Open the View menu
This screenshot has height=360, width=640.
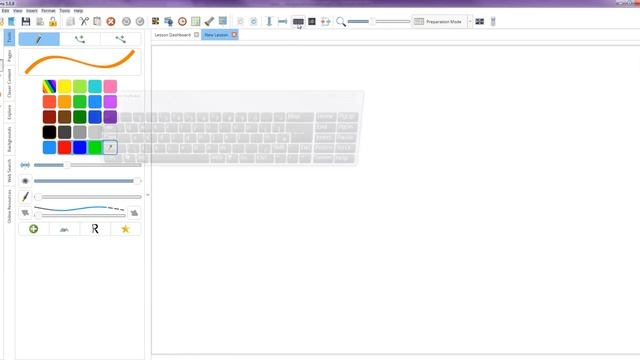[18, 11]
